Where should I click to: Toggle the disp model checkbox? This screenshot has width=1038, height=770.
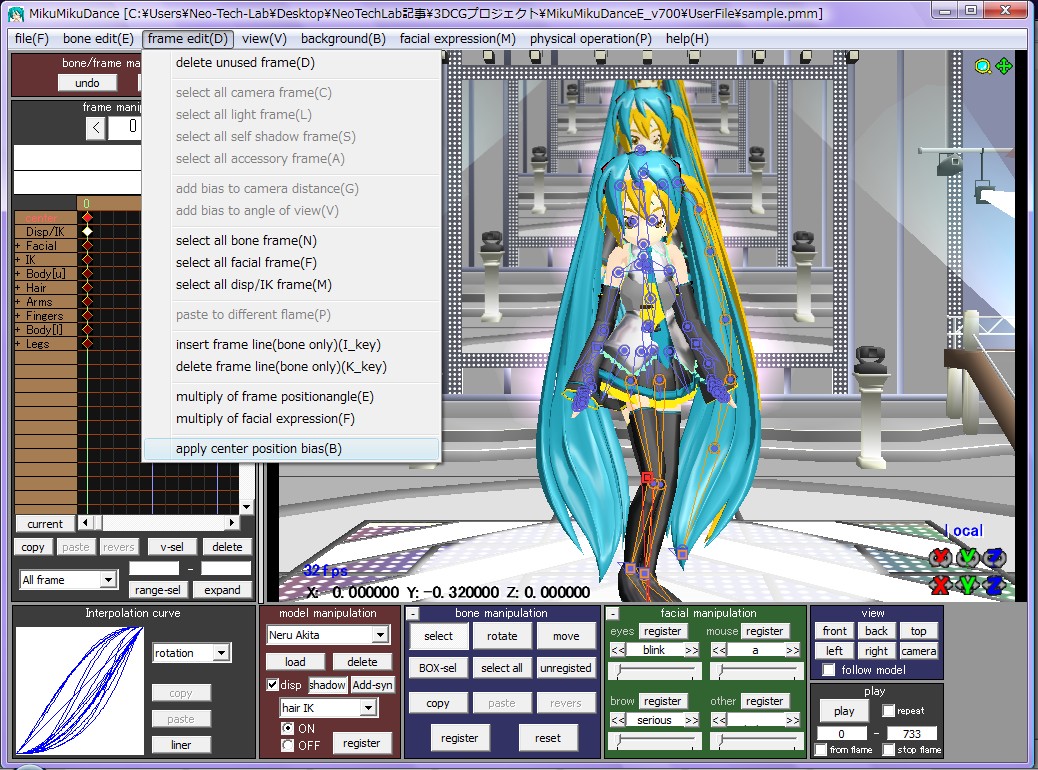(x=272, y=685)
